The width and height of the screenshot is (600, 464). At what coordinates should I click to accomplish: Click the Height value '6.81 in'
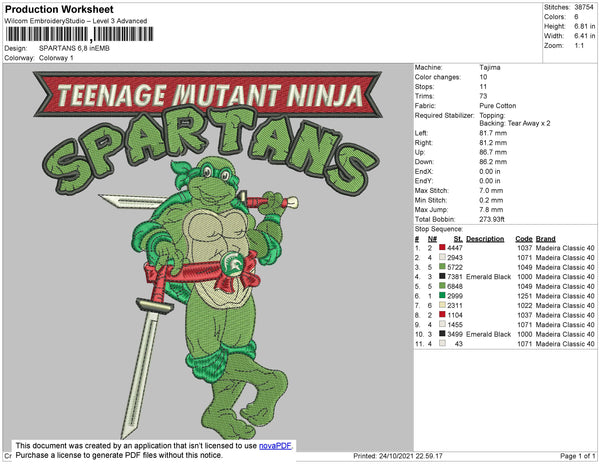click(x=585, y=26)
